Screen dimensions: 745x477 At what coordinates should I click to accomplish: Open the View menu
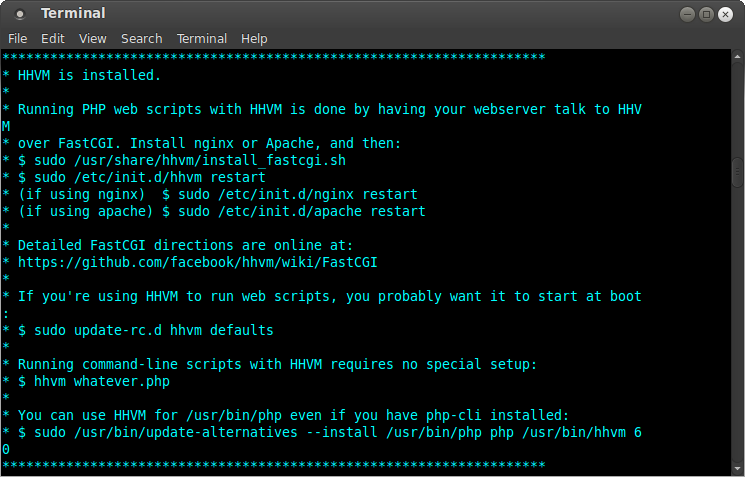(x=93, y=38)
